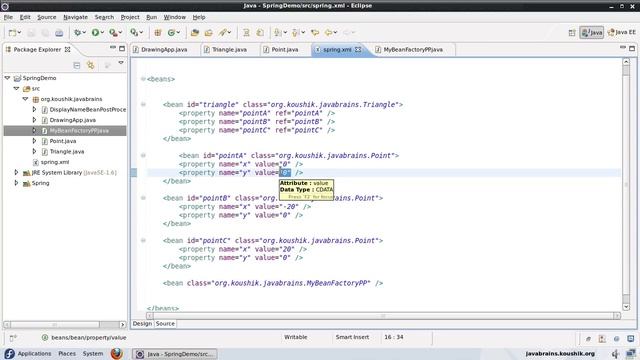Click the Last Edit Location icon
The height and width of the screenshot is (360, 640).
coord(315,33)
